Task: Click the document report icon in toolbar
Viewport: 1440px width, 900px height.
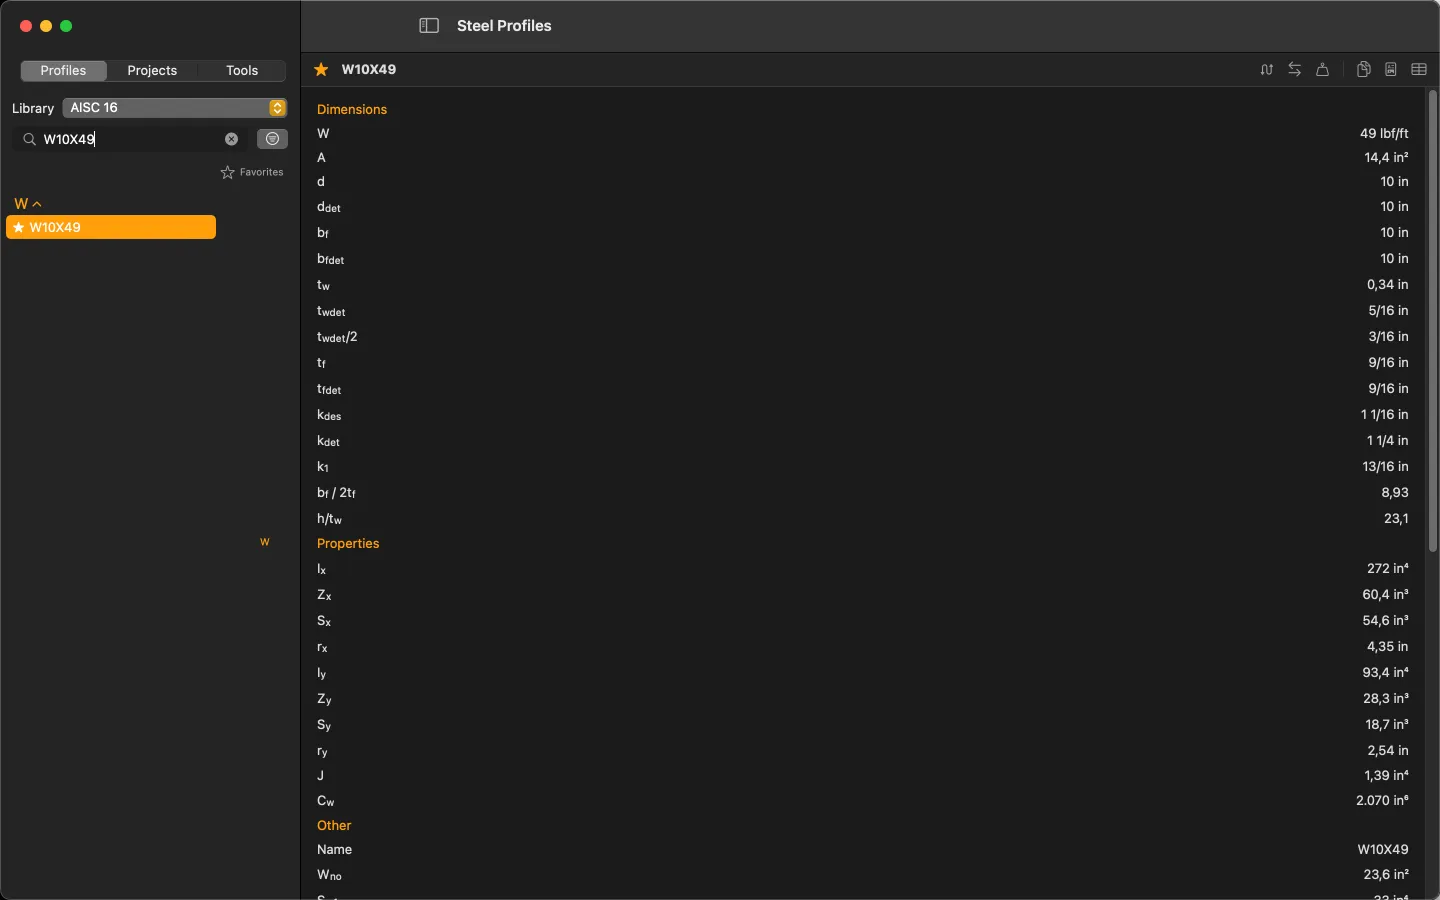Action: 1391,69
